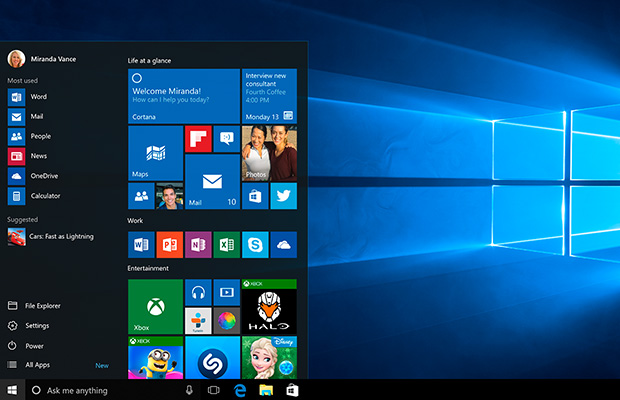Click the Settings entry
This screenshot has height=400, width=620.
click(x=37, y=325)
